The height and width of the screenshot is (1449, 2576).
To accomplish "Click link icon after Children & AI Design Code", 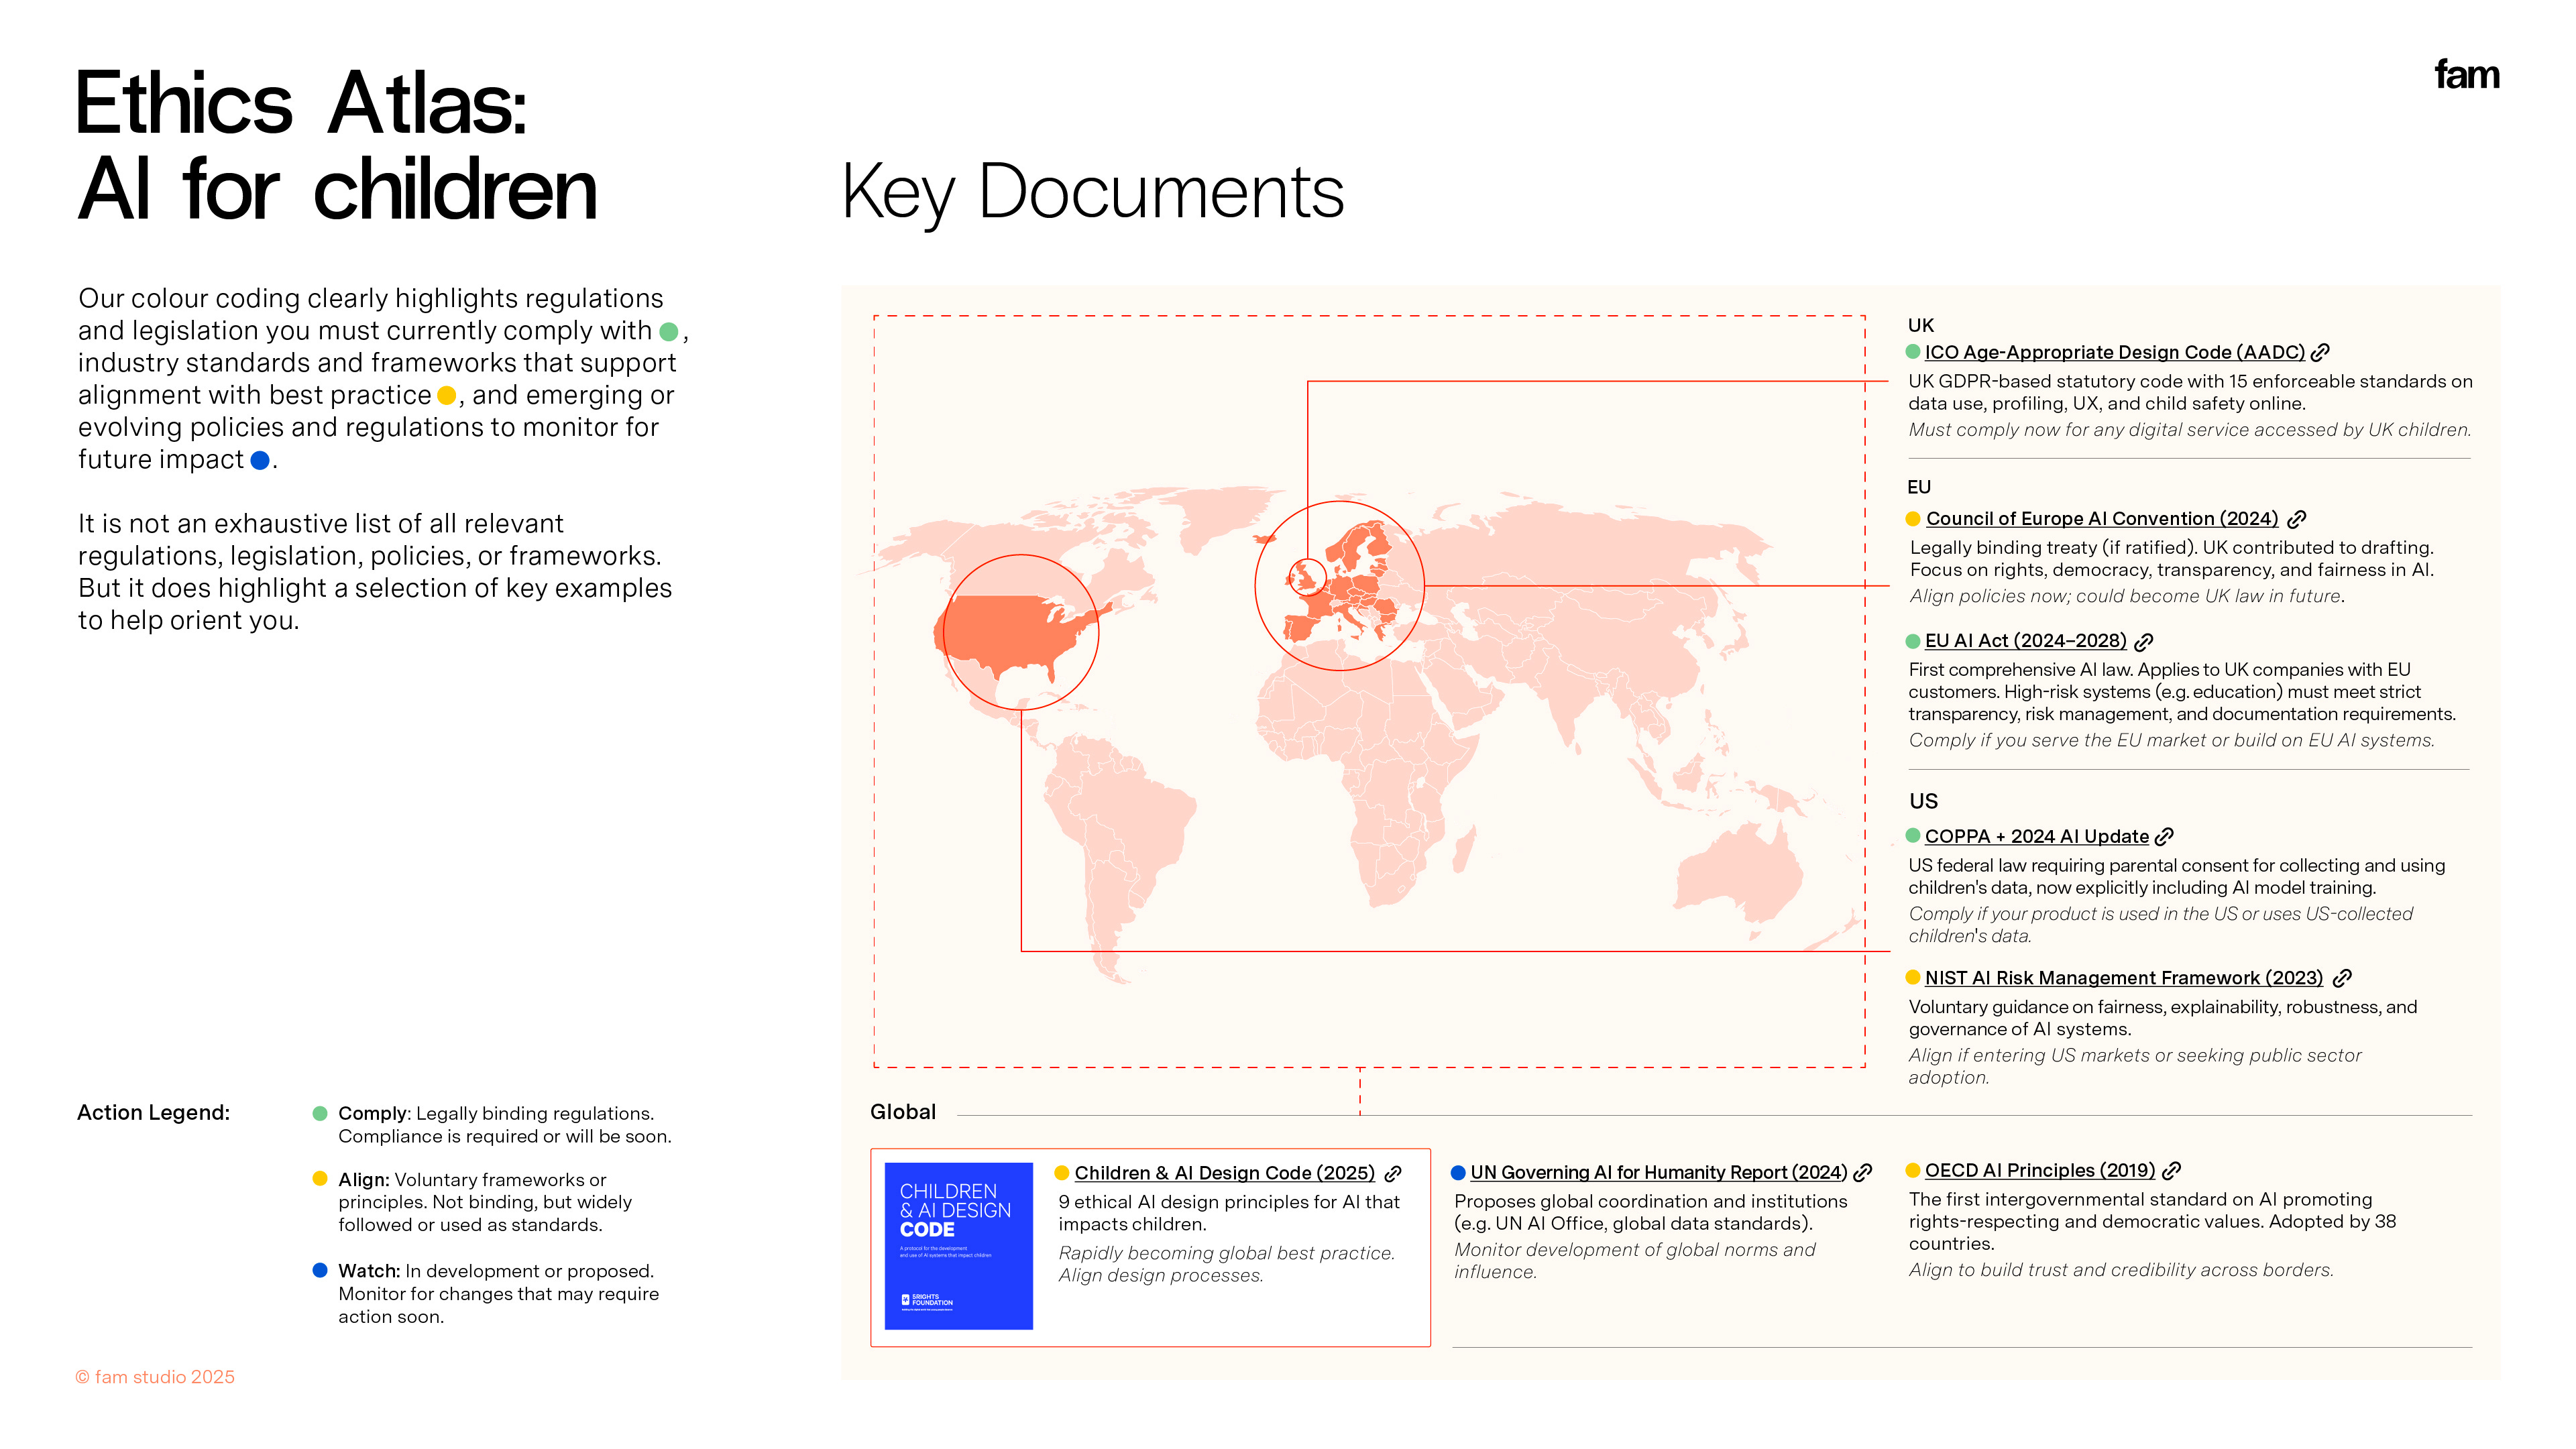I will tap(1393, 1174).
